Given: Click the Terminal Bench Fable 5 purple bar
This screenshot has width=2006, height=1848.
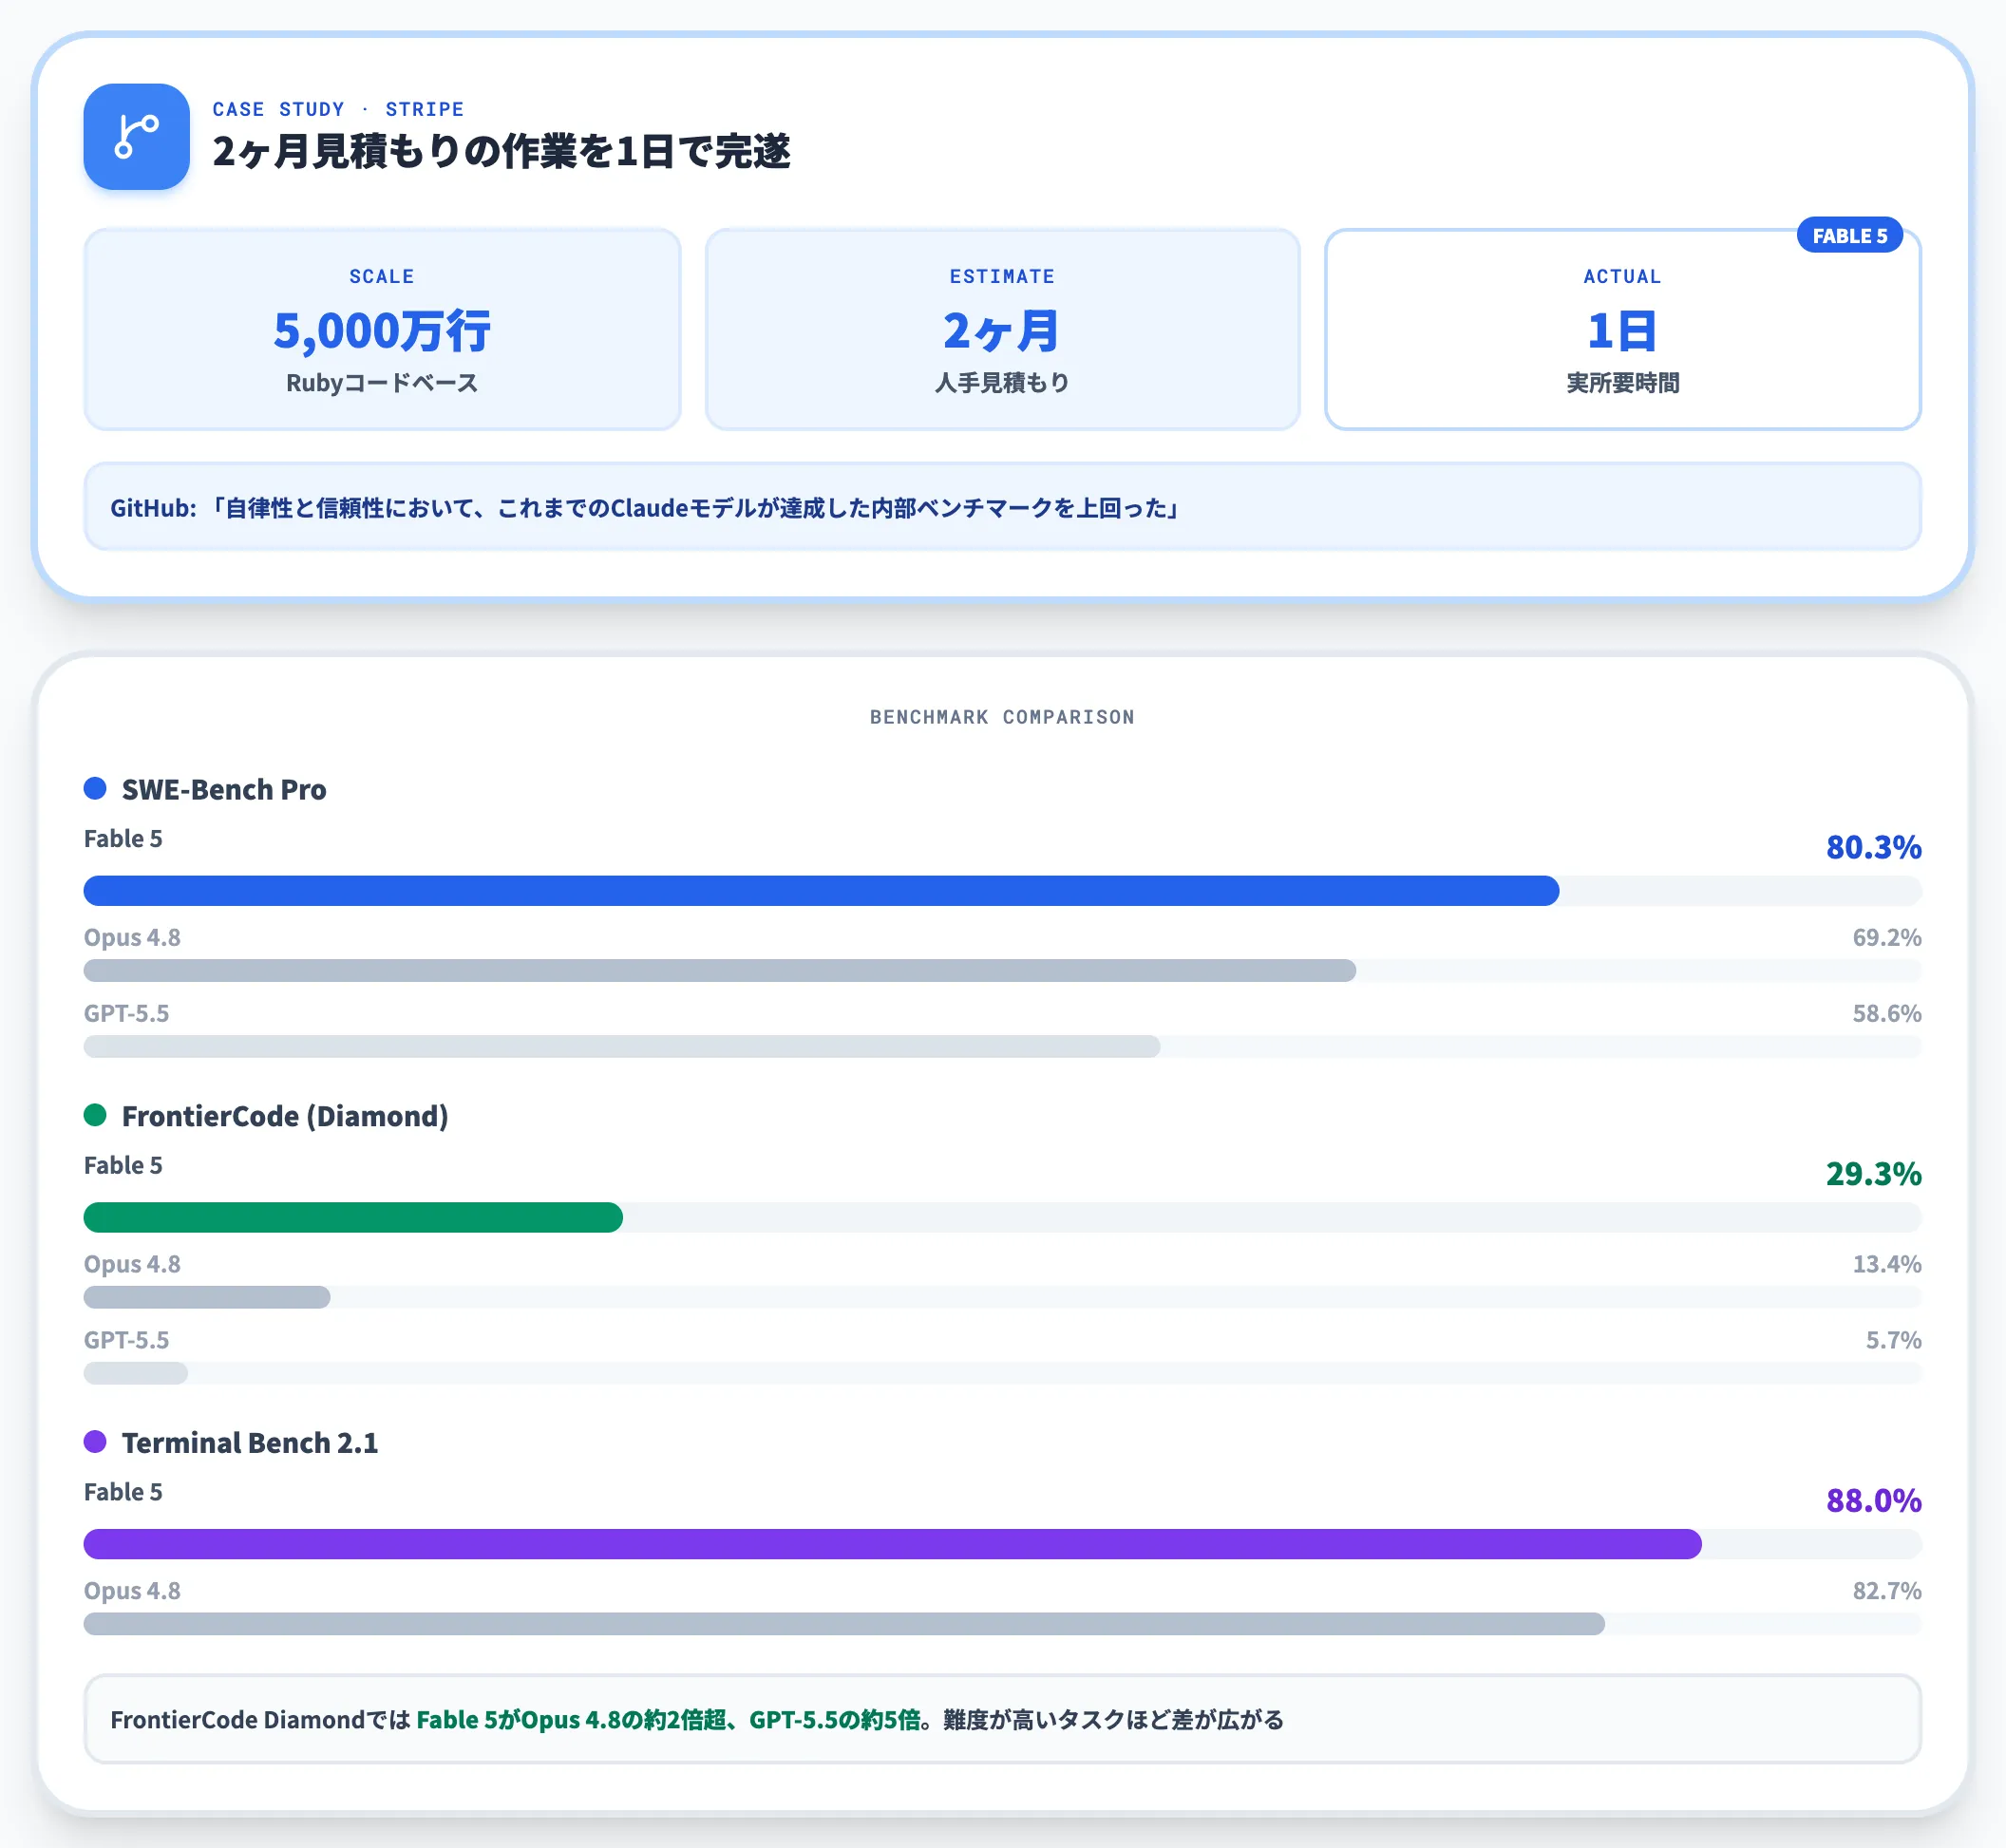Looking at the screenshot, I should pos(892,1543).
